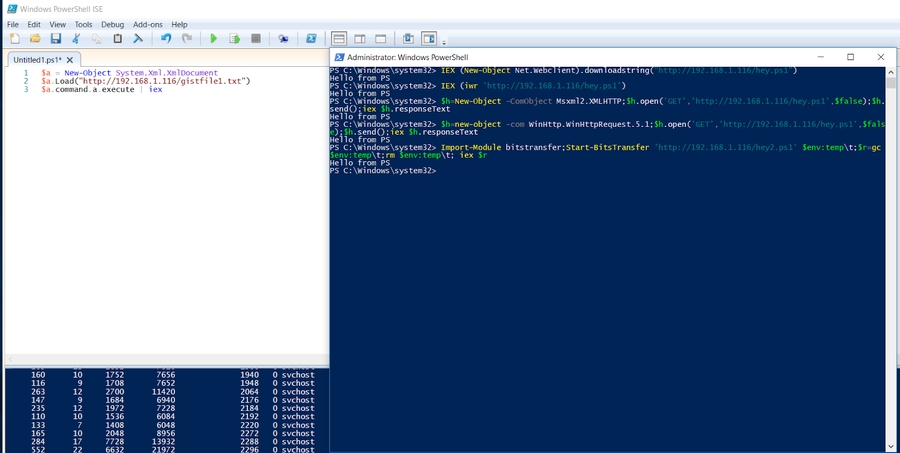
Task: Save the script using the floppy disk icon
Action: (56, 39)
